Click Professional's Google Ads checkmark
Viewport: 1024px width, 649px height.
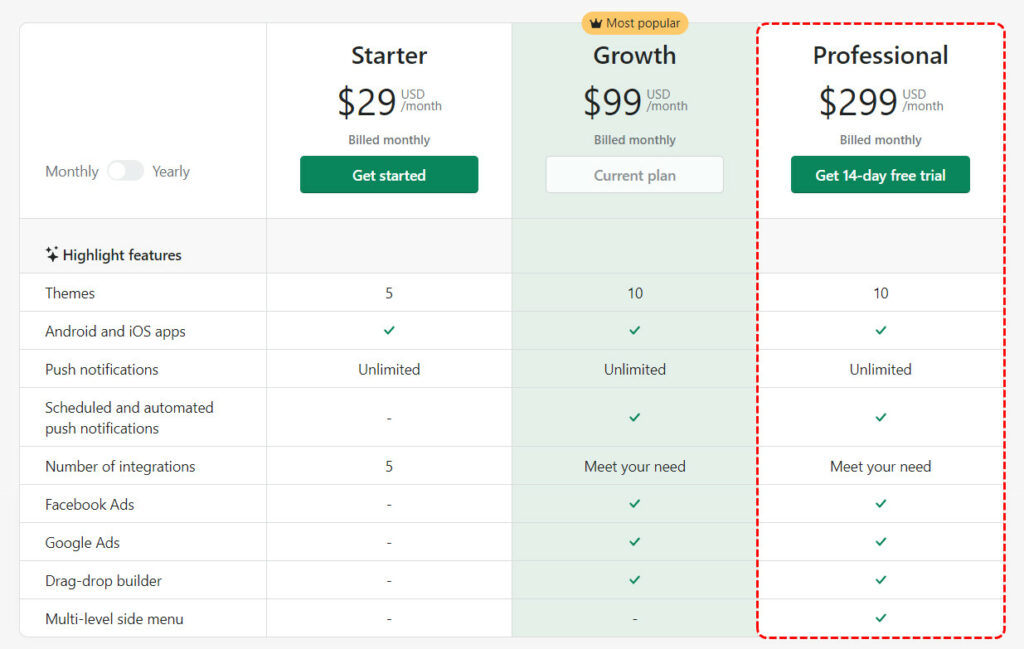click(x=881, y=542)
